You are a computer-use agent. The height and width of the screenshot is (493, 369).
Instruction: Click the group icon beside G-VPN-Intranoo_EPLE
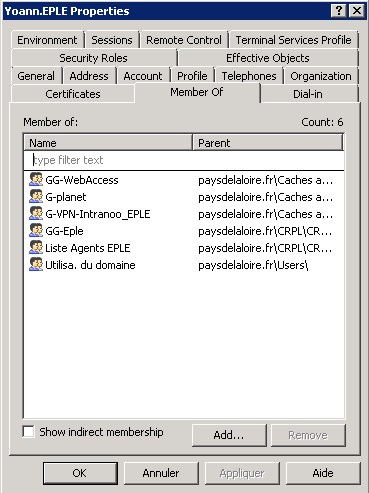(x=36, y=214)
